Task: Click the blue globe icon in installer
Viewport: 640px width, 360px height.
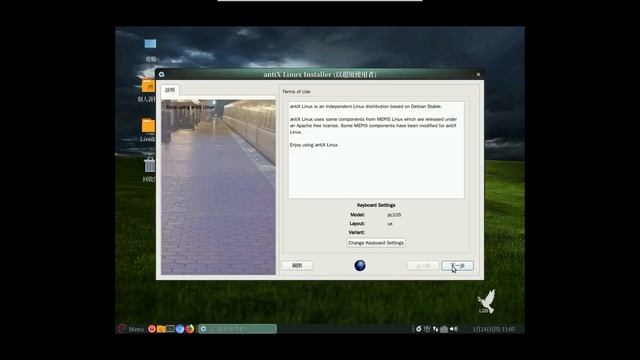Action: click(360, 266)
